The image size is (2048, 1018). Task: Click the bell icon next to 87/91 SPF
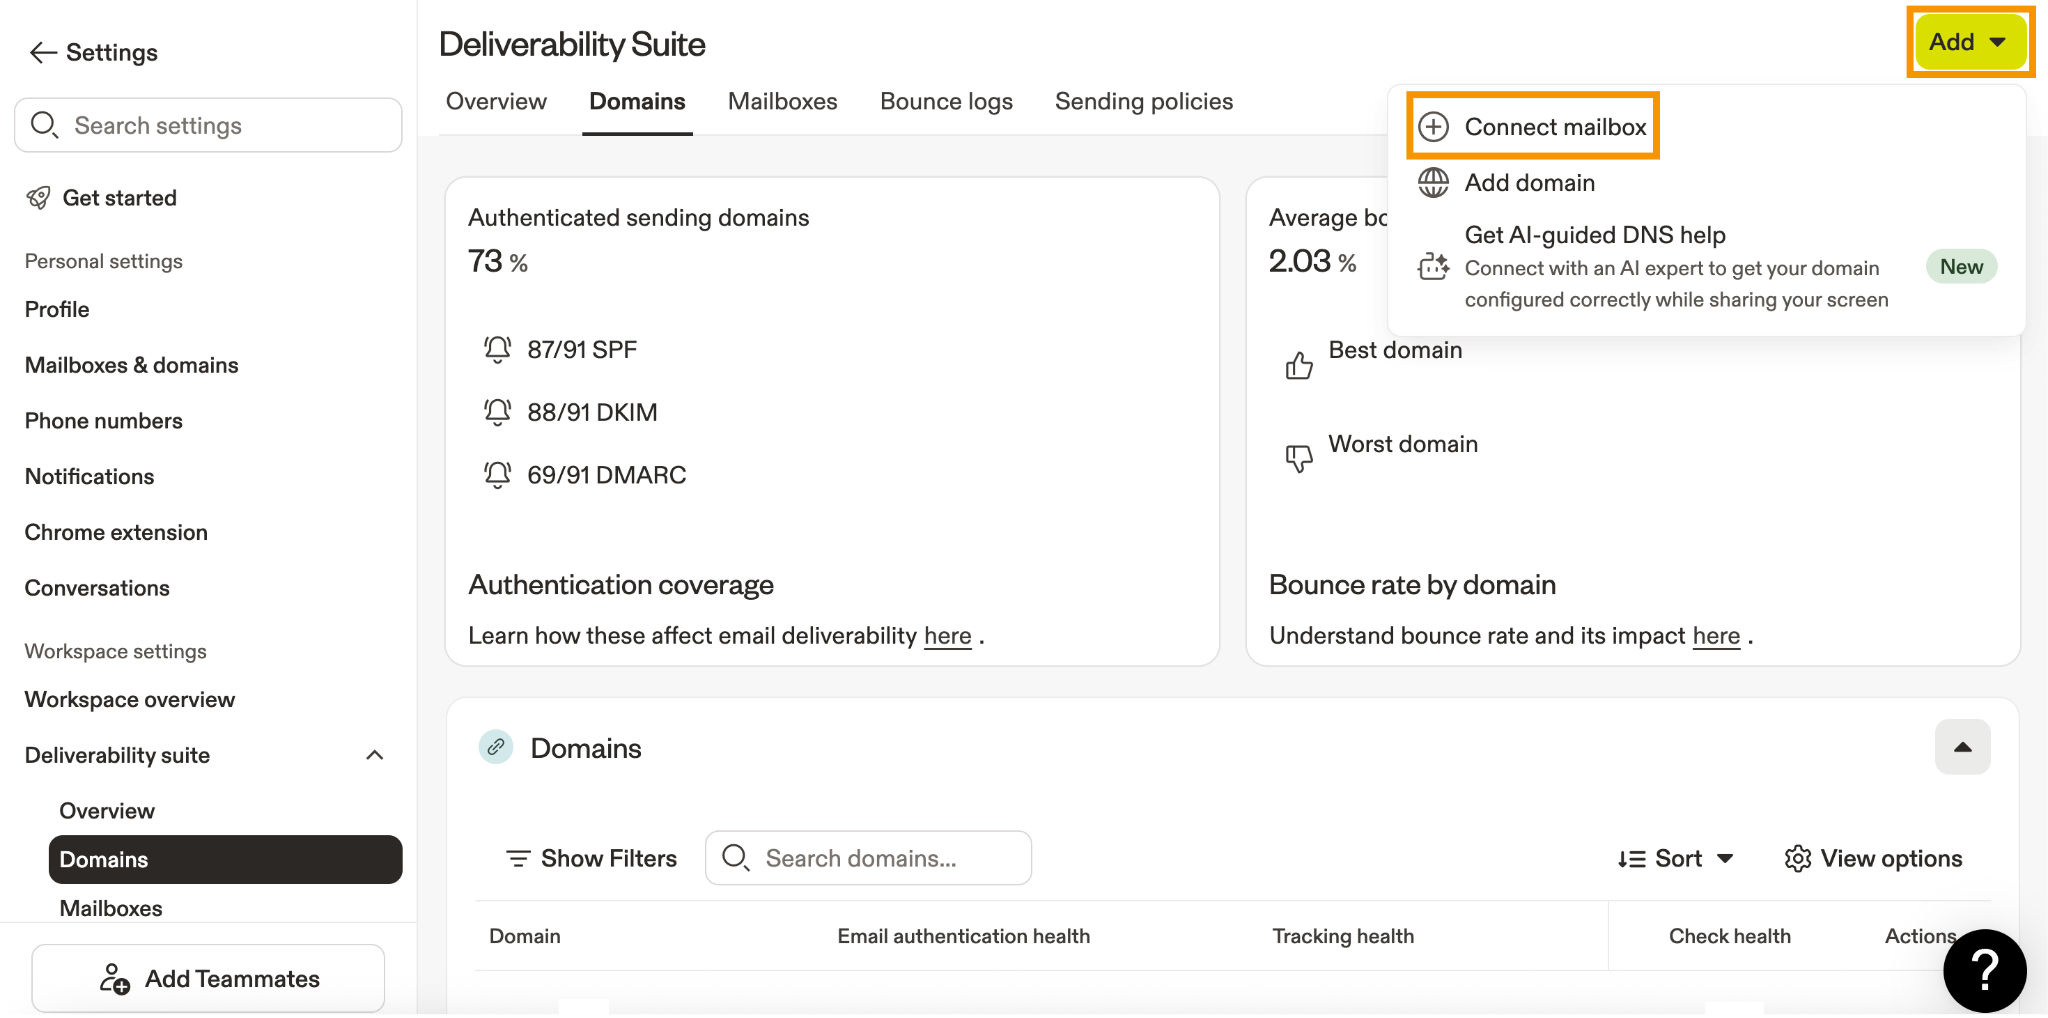click(497, 350)
